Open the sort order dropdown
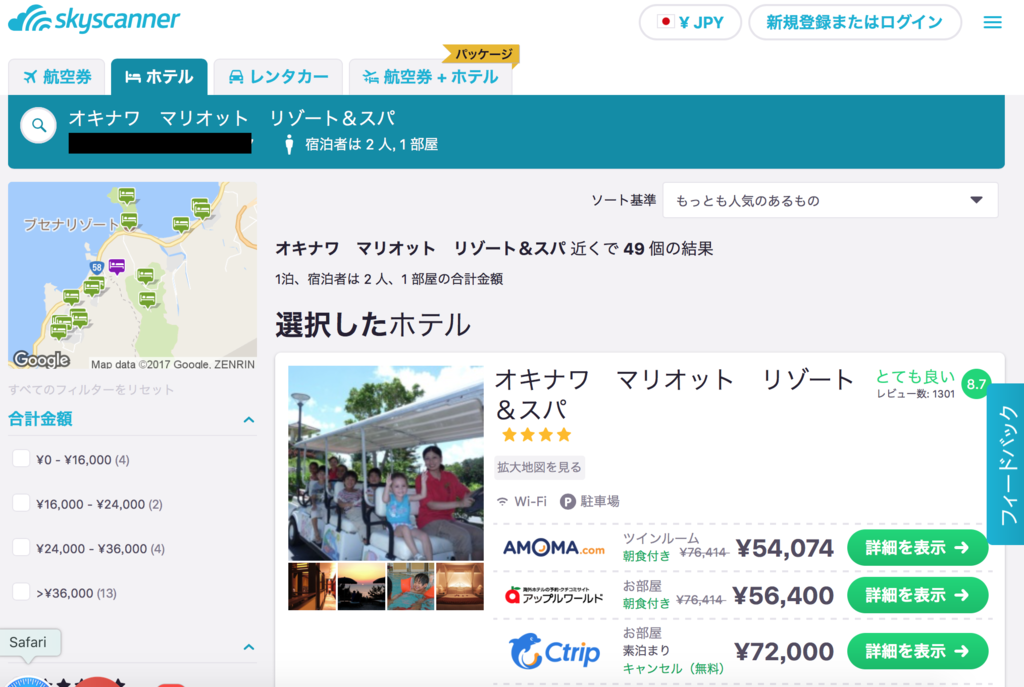 830,200
